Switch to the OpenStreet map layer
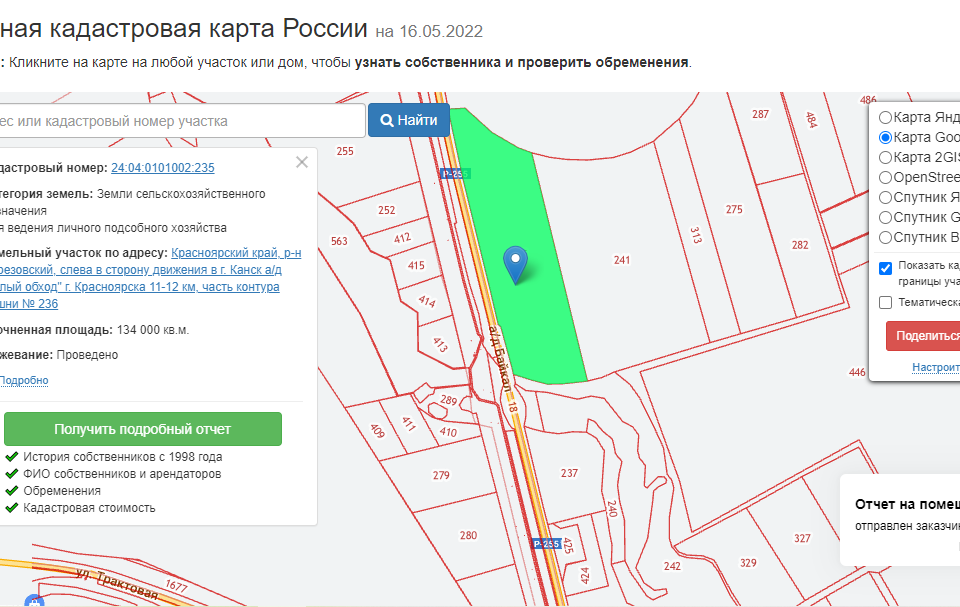This screenshot has width=960, height=607. coord(885,177)
